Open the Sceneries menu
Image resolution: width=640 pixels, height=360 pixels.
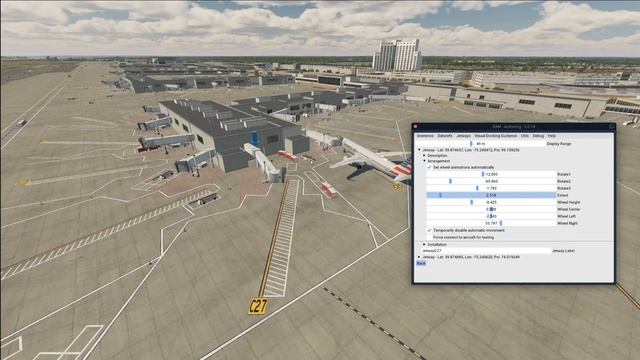[425, 136]
